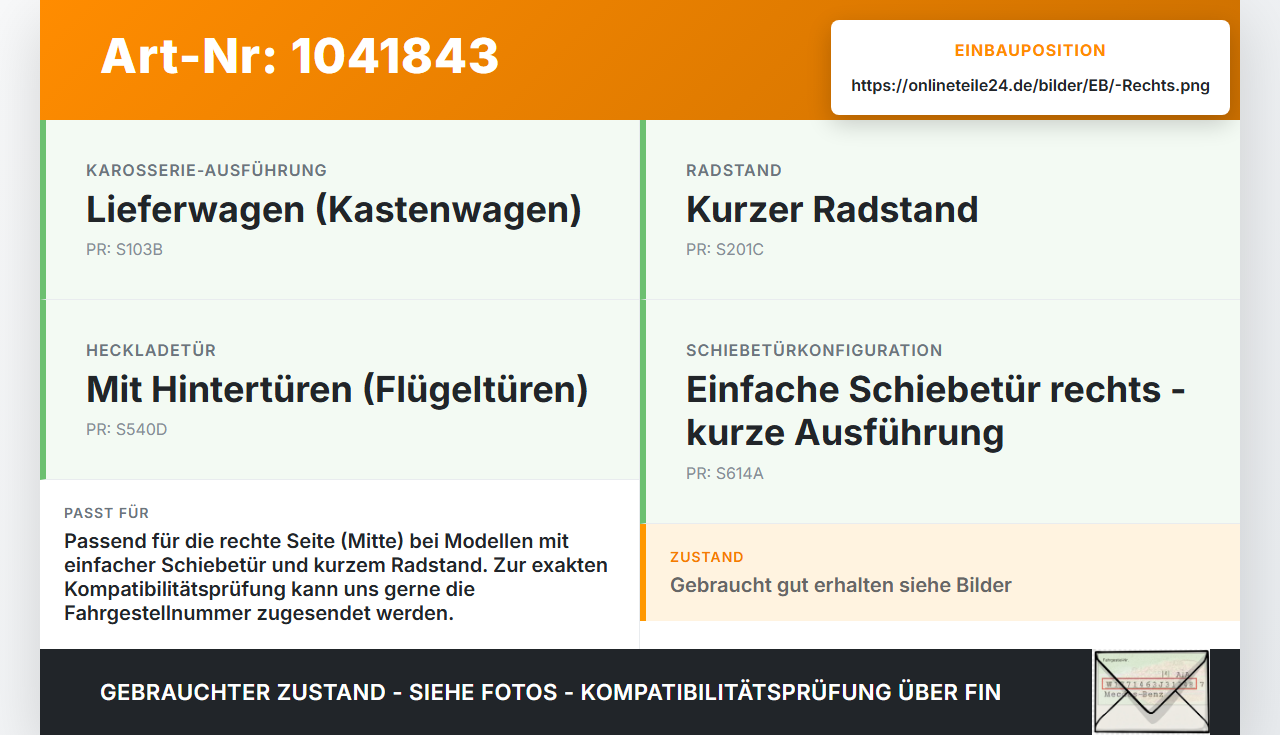Image resolution: width=1280 pixels, height=736 pixels.
Task: Click the RADSTAND label
Action: click(734, 170)
